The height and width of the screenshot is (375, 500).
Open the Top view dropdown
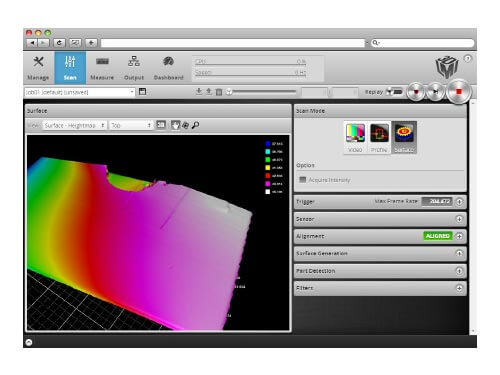pos(131,125)
